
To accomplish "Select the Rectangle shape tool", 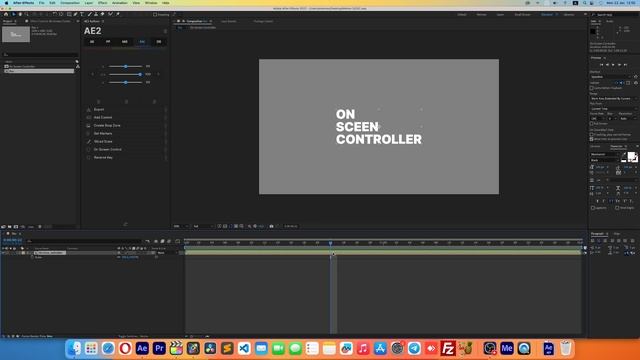I will (69, 14).
